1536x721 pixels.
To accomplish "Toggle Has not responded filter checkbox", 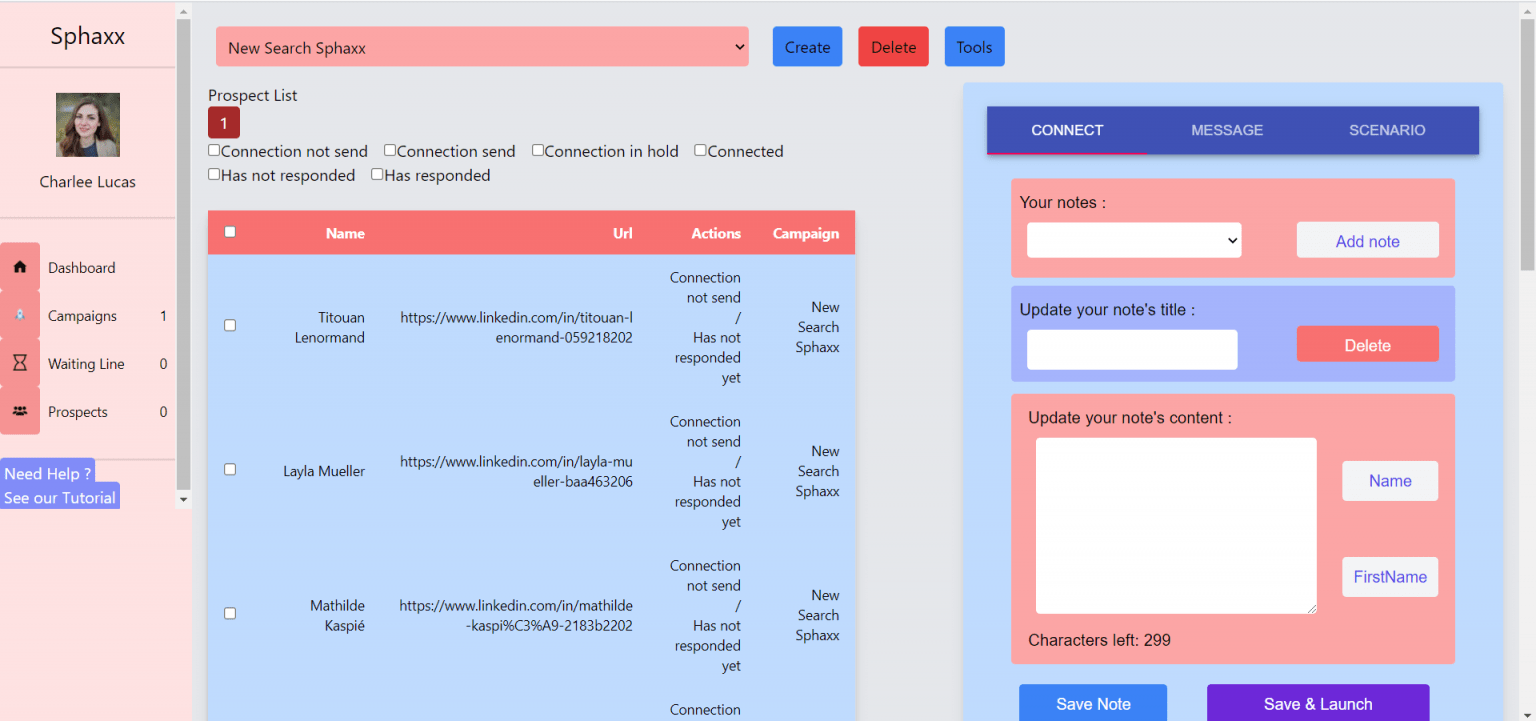I will coord(214,174).
